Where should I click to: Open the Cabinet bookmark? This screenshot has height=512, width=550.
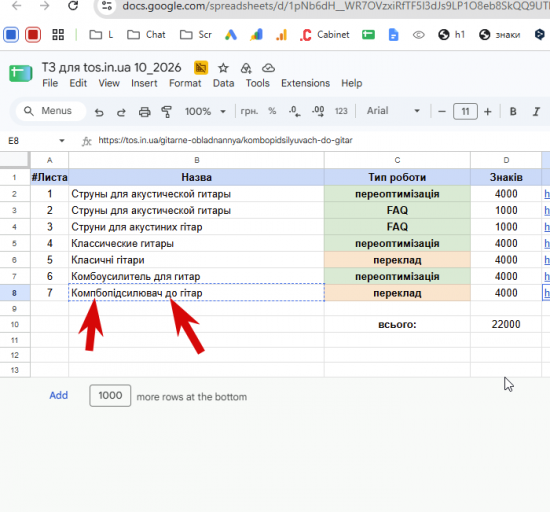[325, 35]
